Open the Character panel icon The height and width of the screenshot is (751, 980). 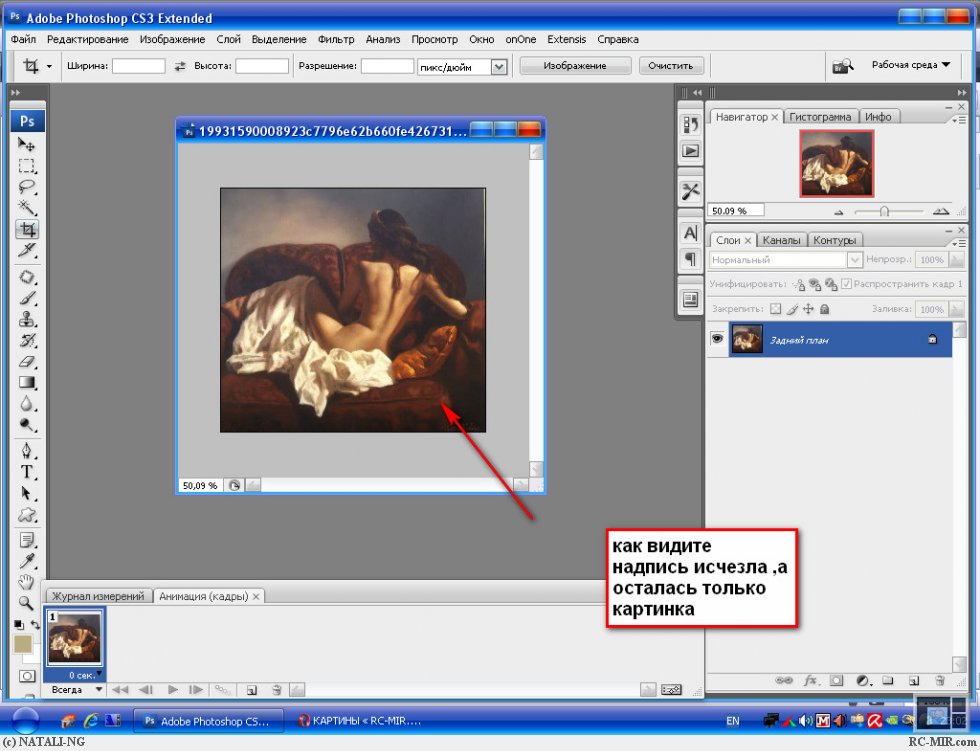[690, 234]
